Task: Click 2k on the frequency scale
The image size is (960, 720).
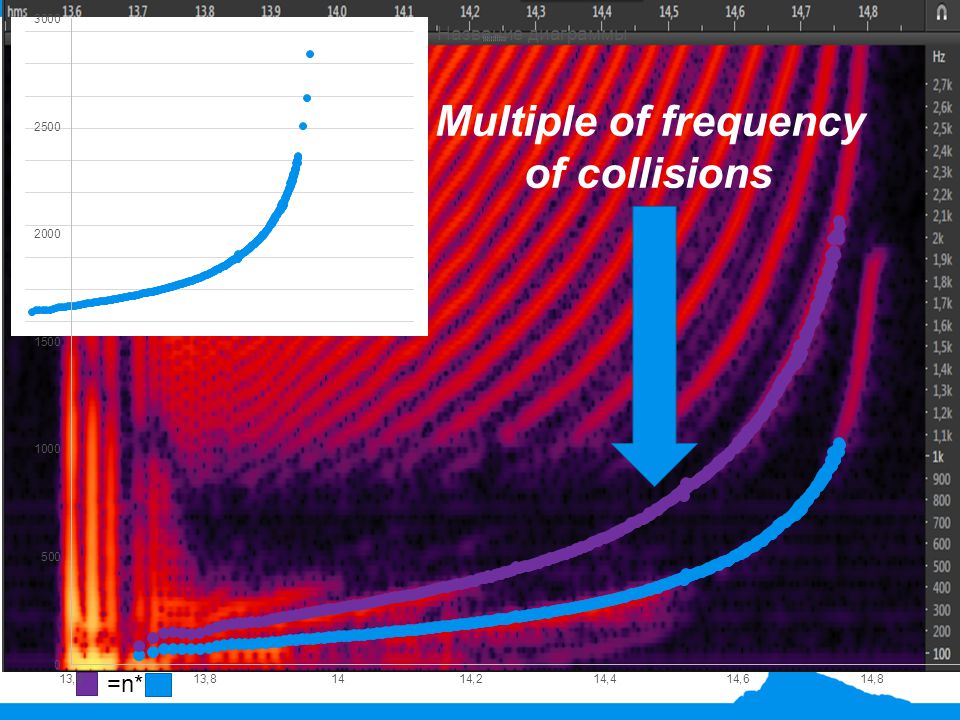Action: coord(939,238)
